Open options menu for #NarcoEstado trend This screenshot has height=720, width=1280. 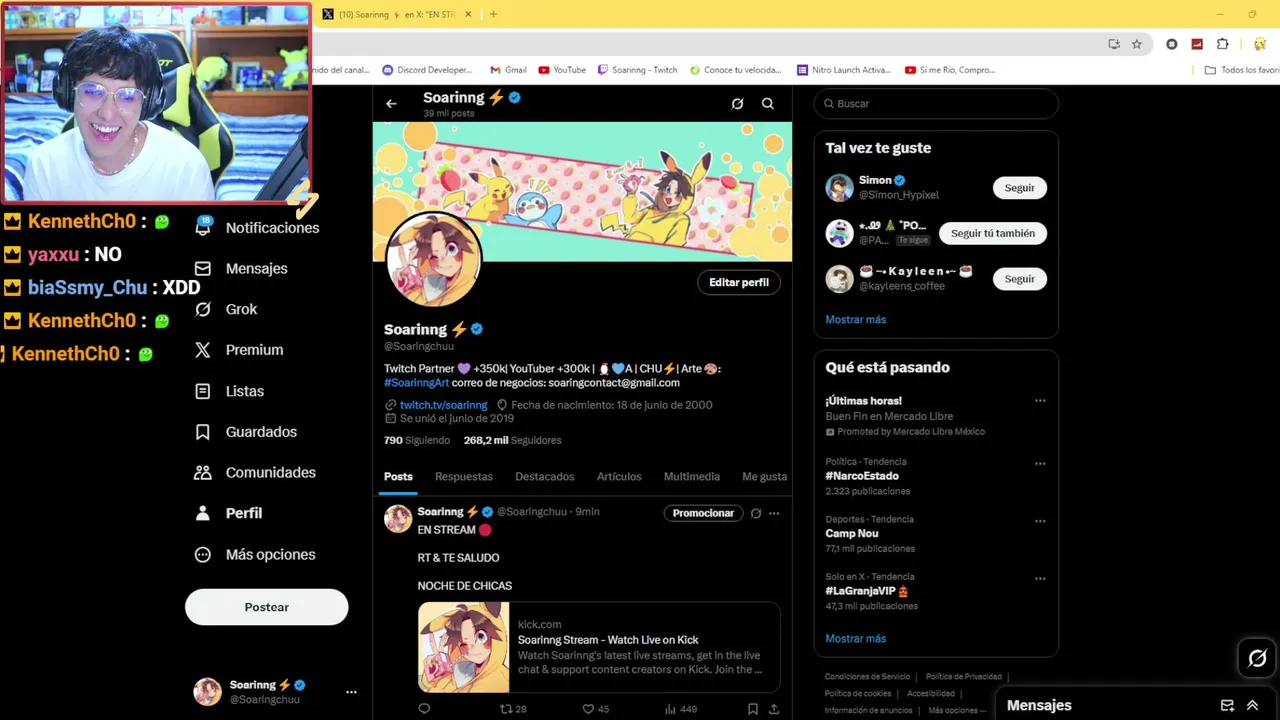pos(1040,463)
